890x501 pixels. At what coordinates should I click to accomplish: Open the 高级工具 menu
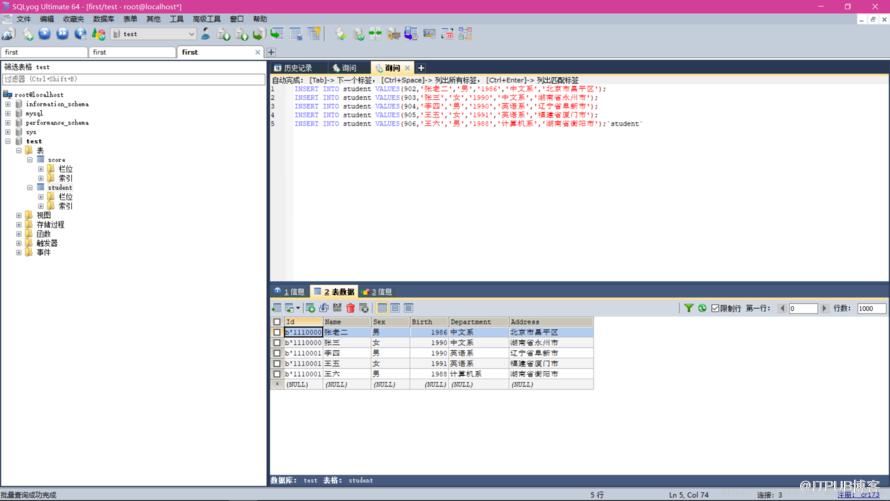pyautogui.click(x=207, y=19)
